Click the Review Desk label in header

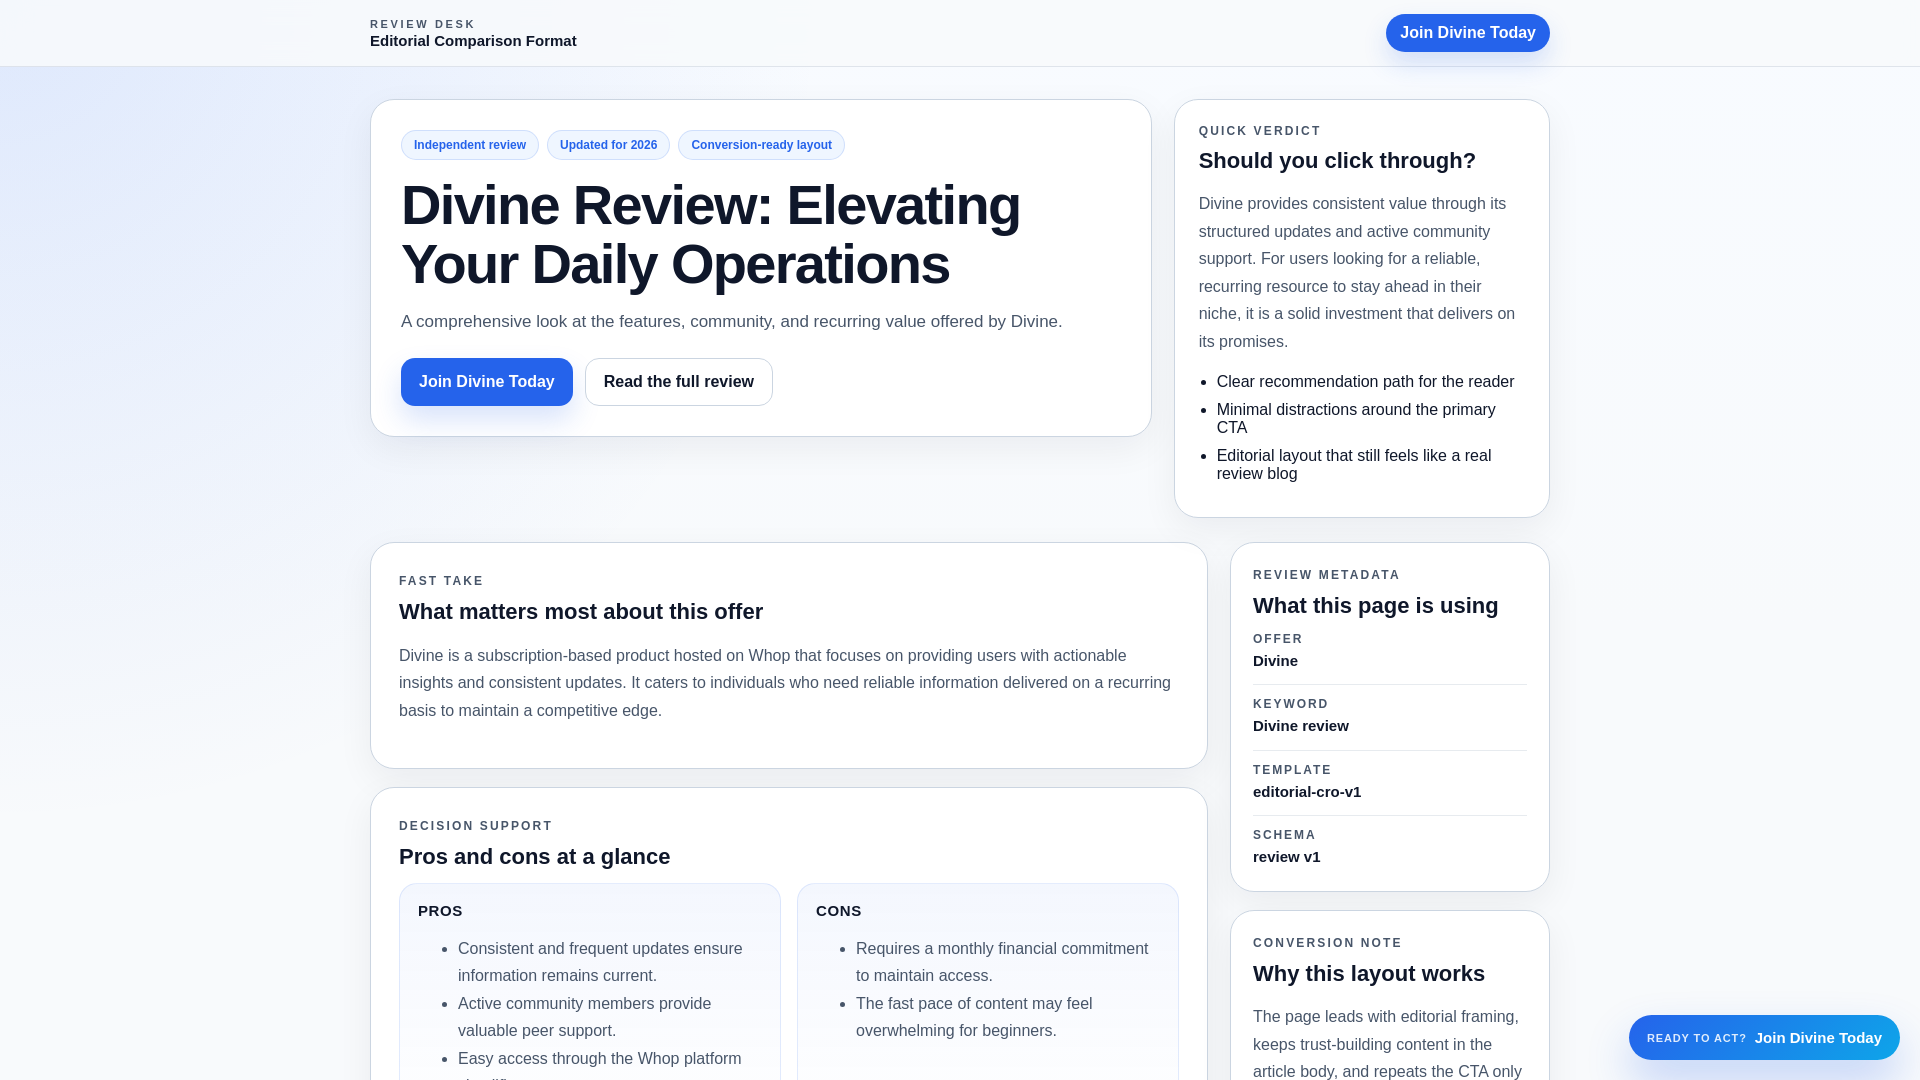point(423,24)
